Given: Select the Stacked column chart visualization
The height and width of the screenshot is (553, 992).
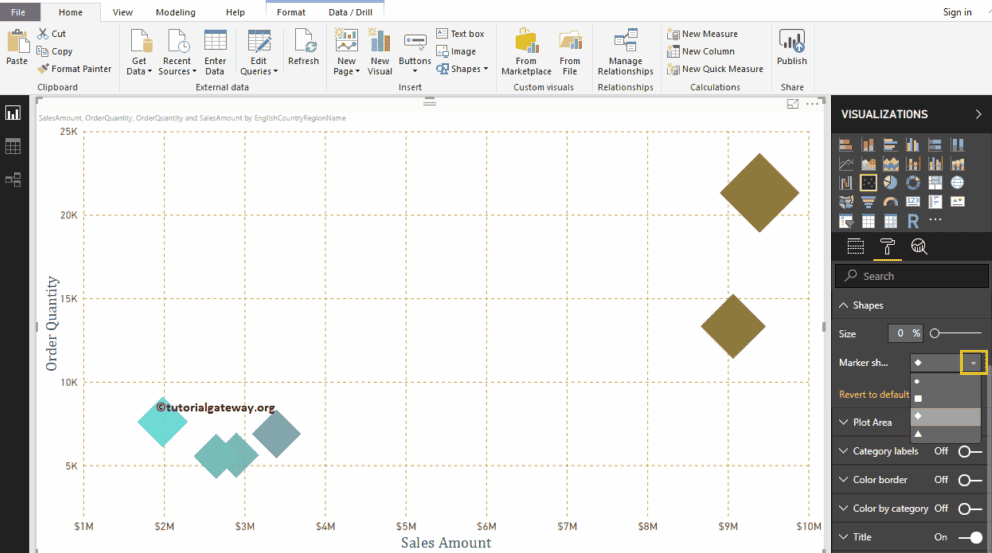Looking at the screenshot, I should tap(868, 145).
